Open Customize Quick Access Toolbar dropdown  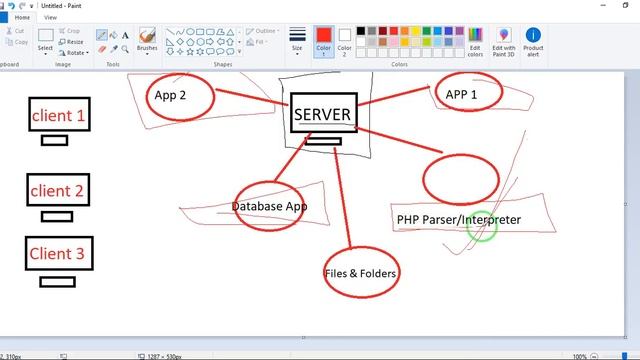point(31,6)
